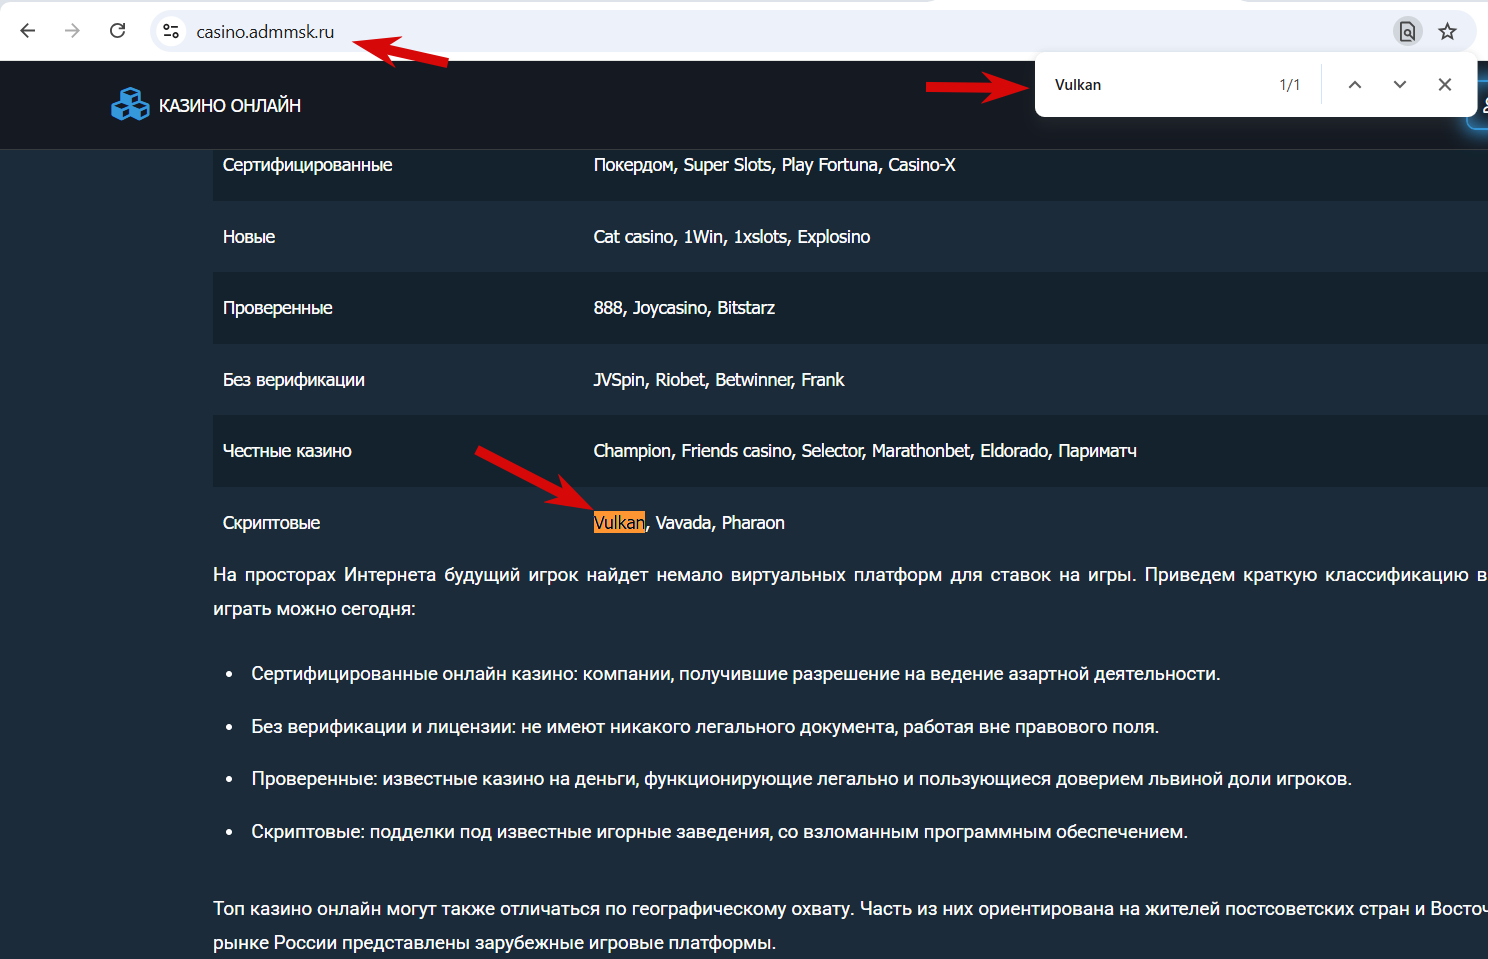Click the 1/1 match counter
The image size is (1488, 959).
click(1290, 85)
